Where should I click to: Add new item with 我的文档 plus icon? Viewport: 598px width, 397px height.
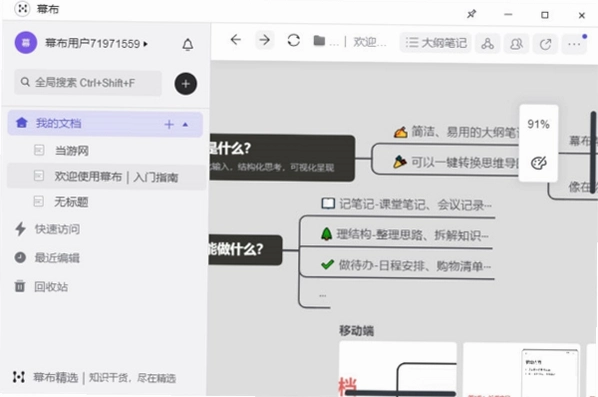(x=169, y=124)
